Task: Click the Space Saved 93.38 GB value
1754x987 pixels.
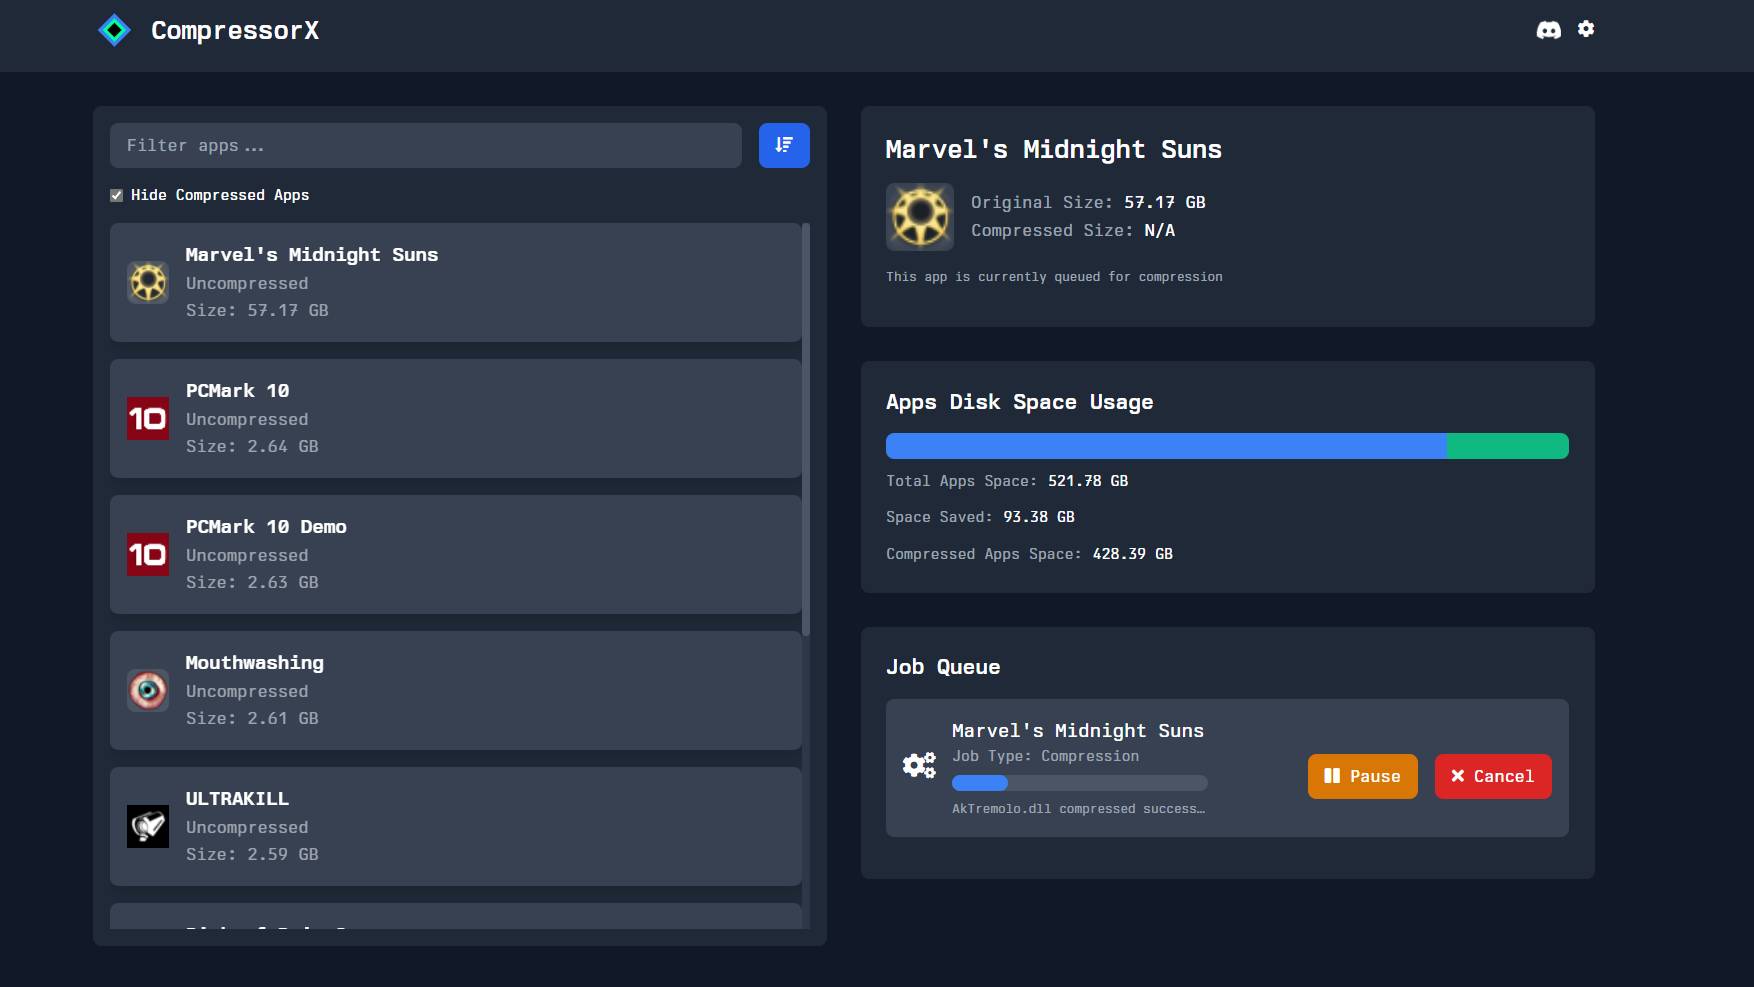Action: [1039, 517]
